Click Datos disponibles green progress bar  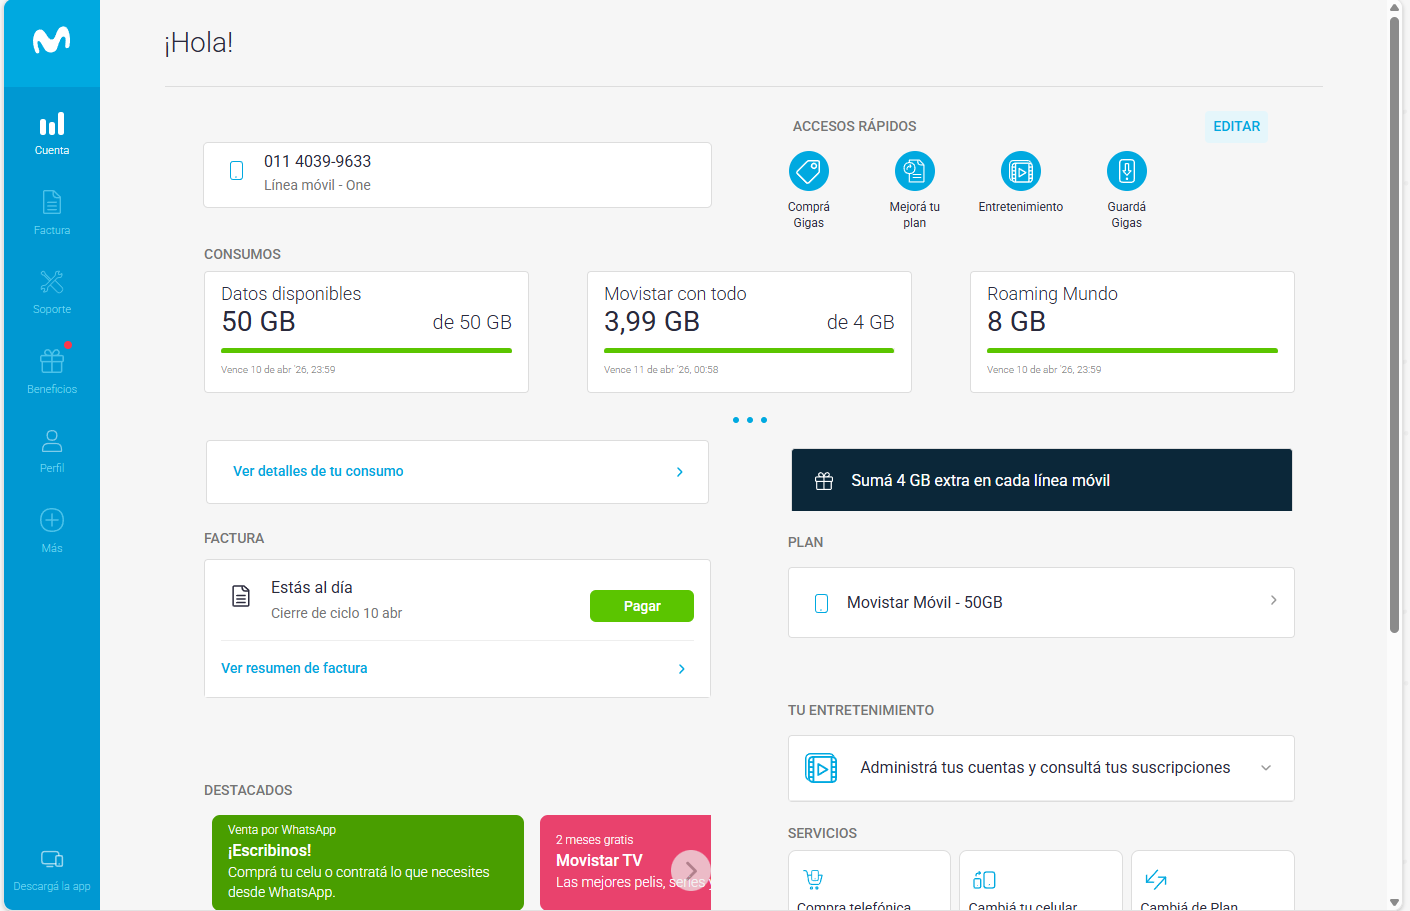(x=366, y=351)
